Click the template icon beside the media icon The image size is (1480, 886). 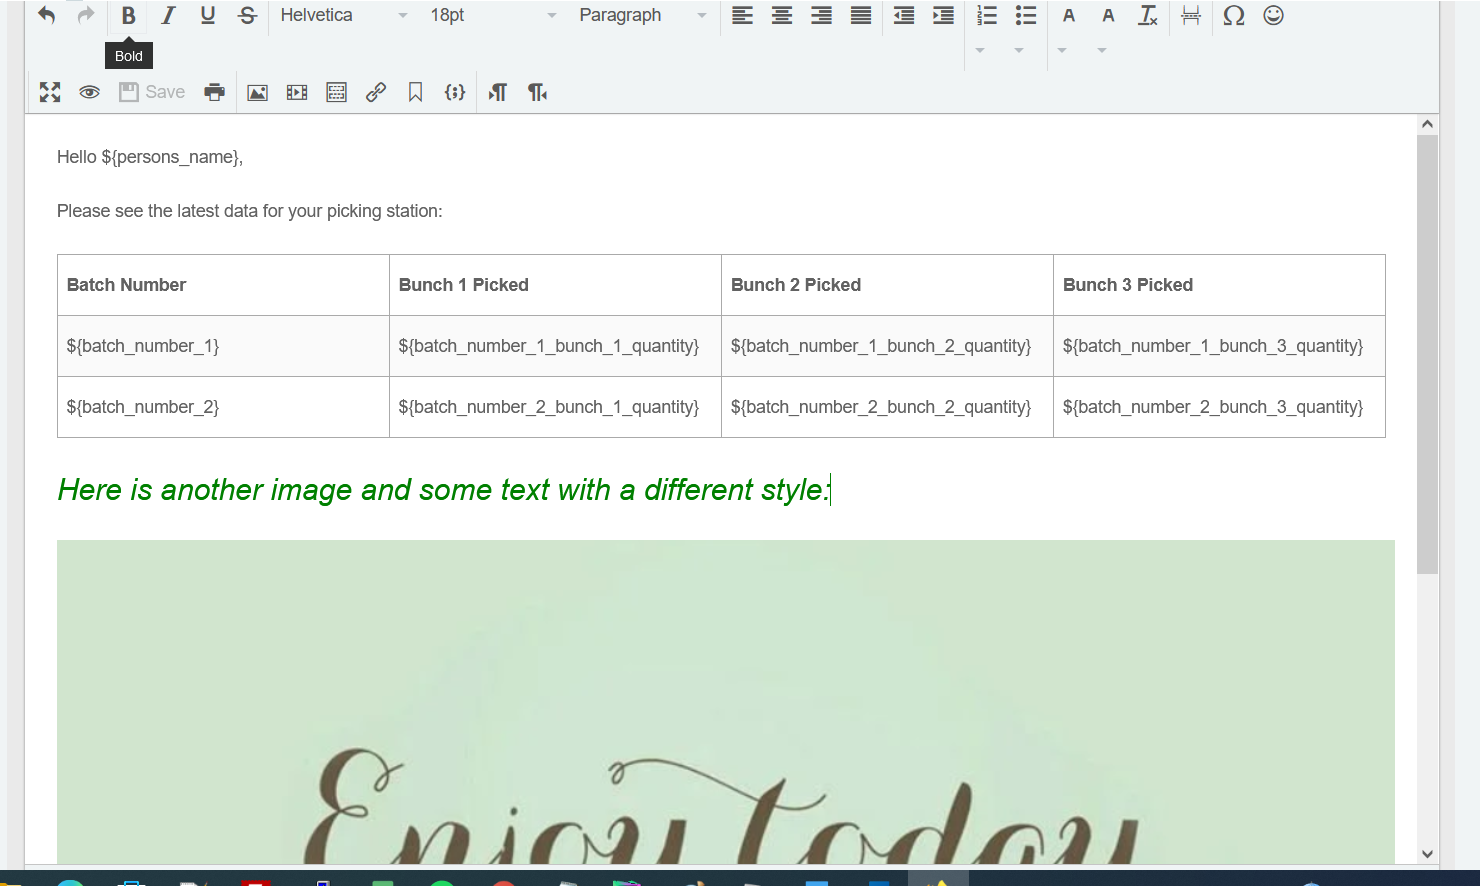click(x=337, y=93)
